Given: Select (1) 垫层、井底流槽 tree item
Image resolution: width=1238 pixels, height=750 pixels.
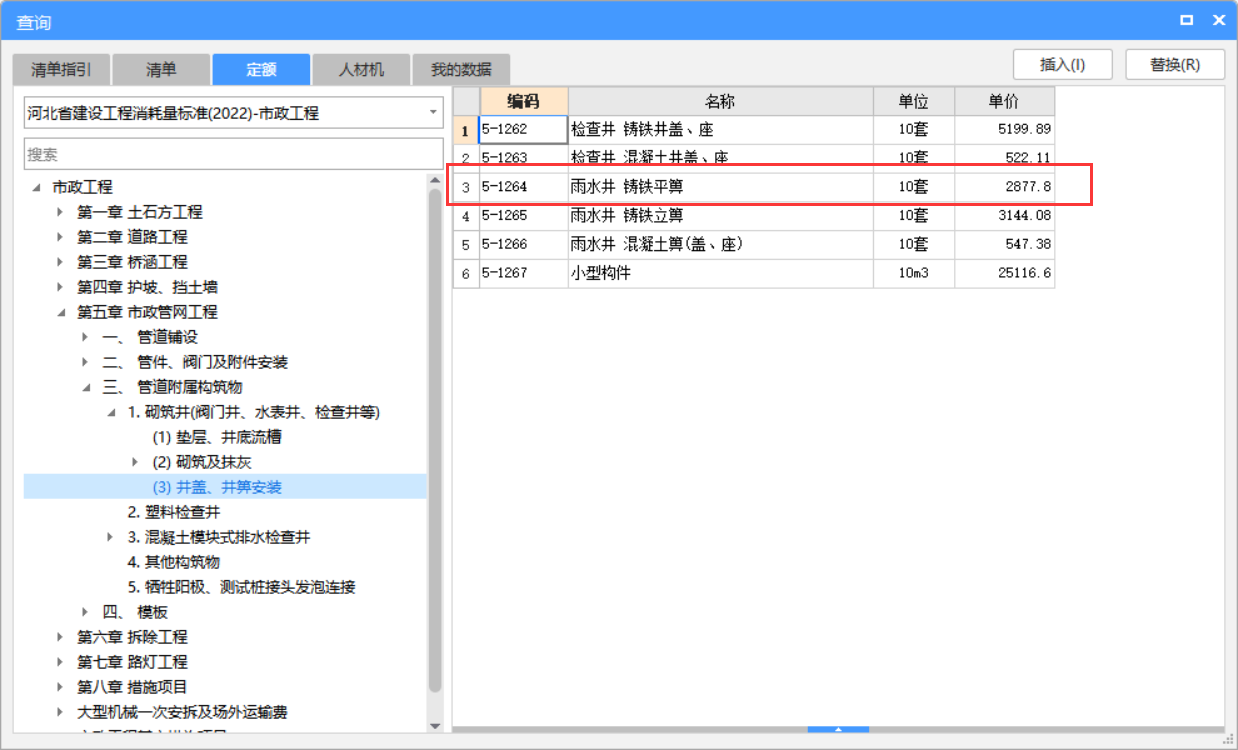Looking at the screenshot, I should (x=216, y=437).
